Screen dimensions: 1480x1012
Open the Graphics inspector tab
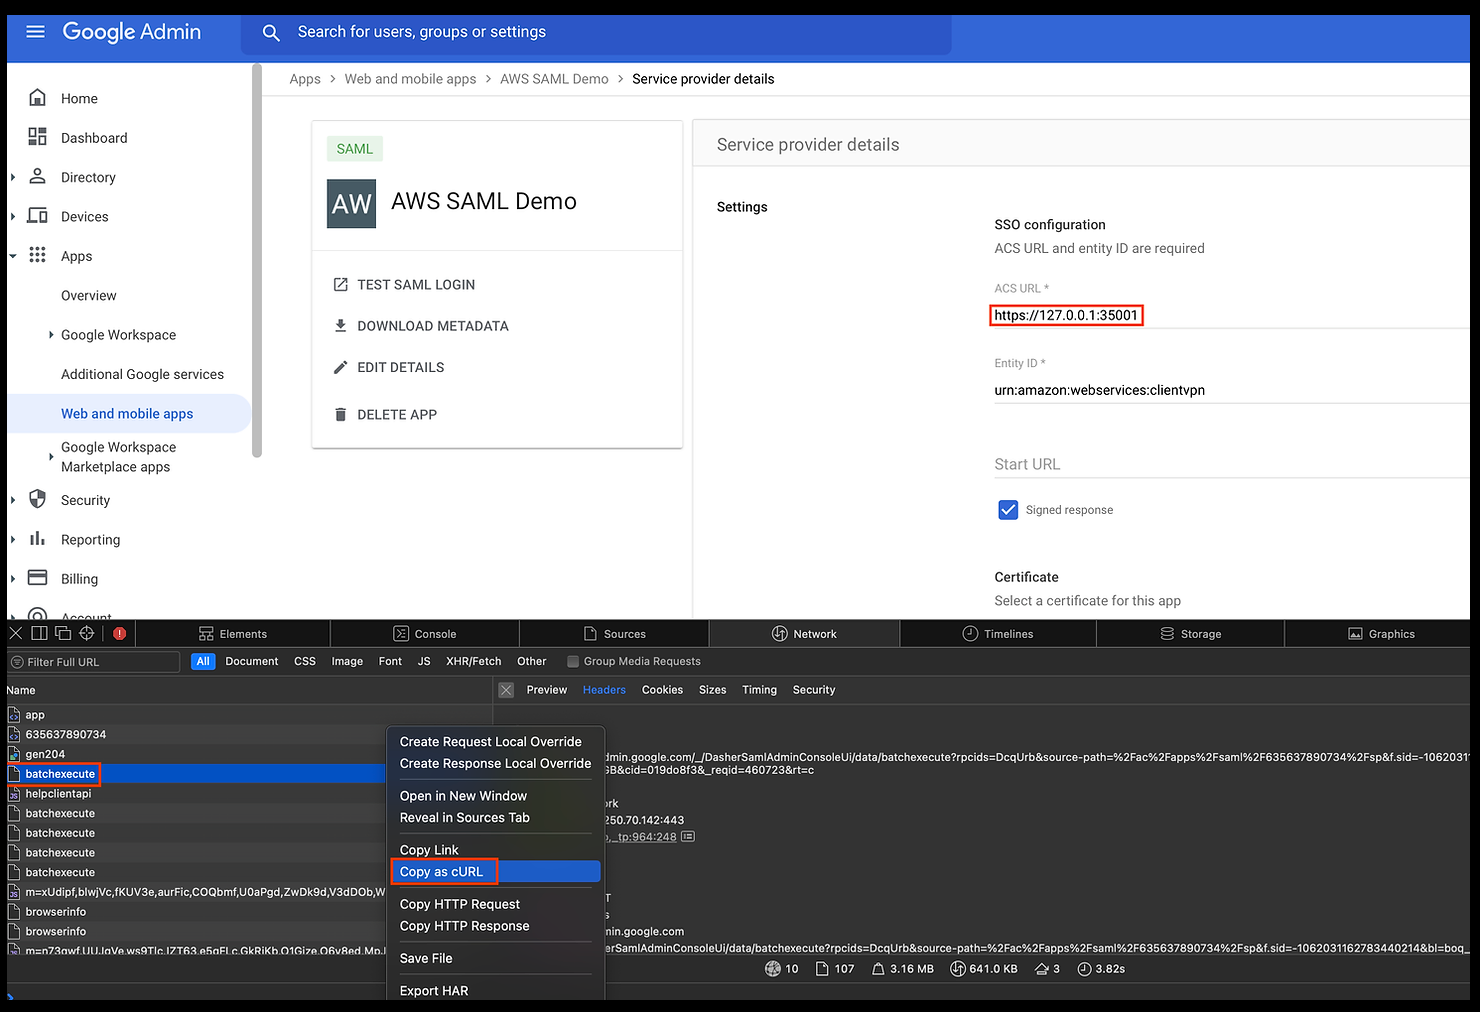(1382, 633)
